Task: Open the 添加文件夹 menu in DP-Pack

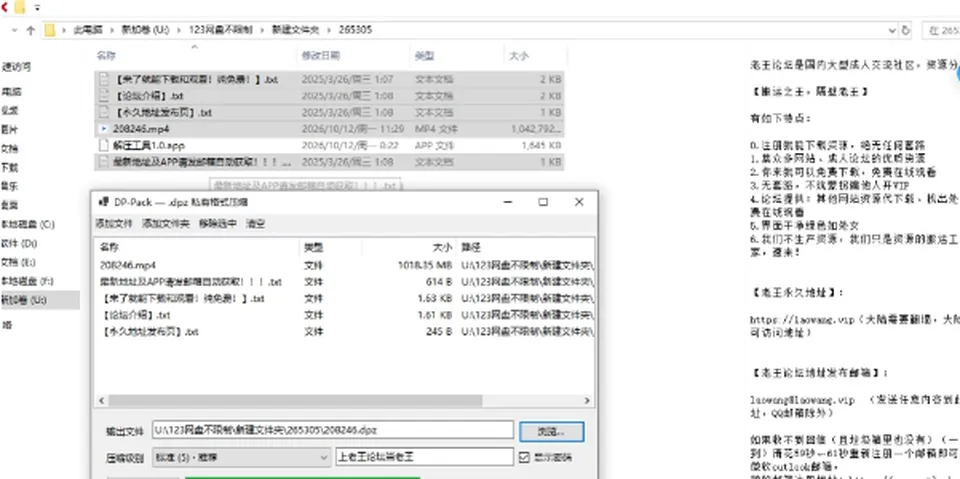Action: point(165,224)
